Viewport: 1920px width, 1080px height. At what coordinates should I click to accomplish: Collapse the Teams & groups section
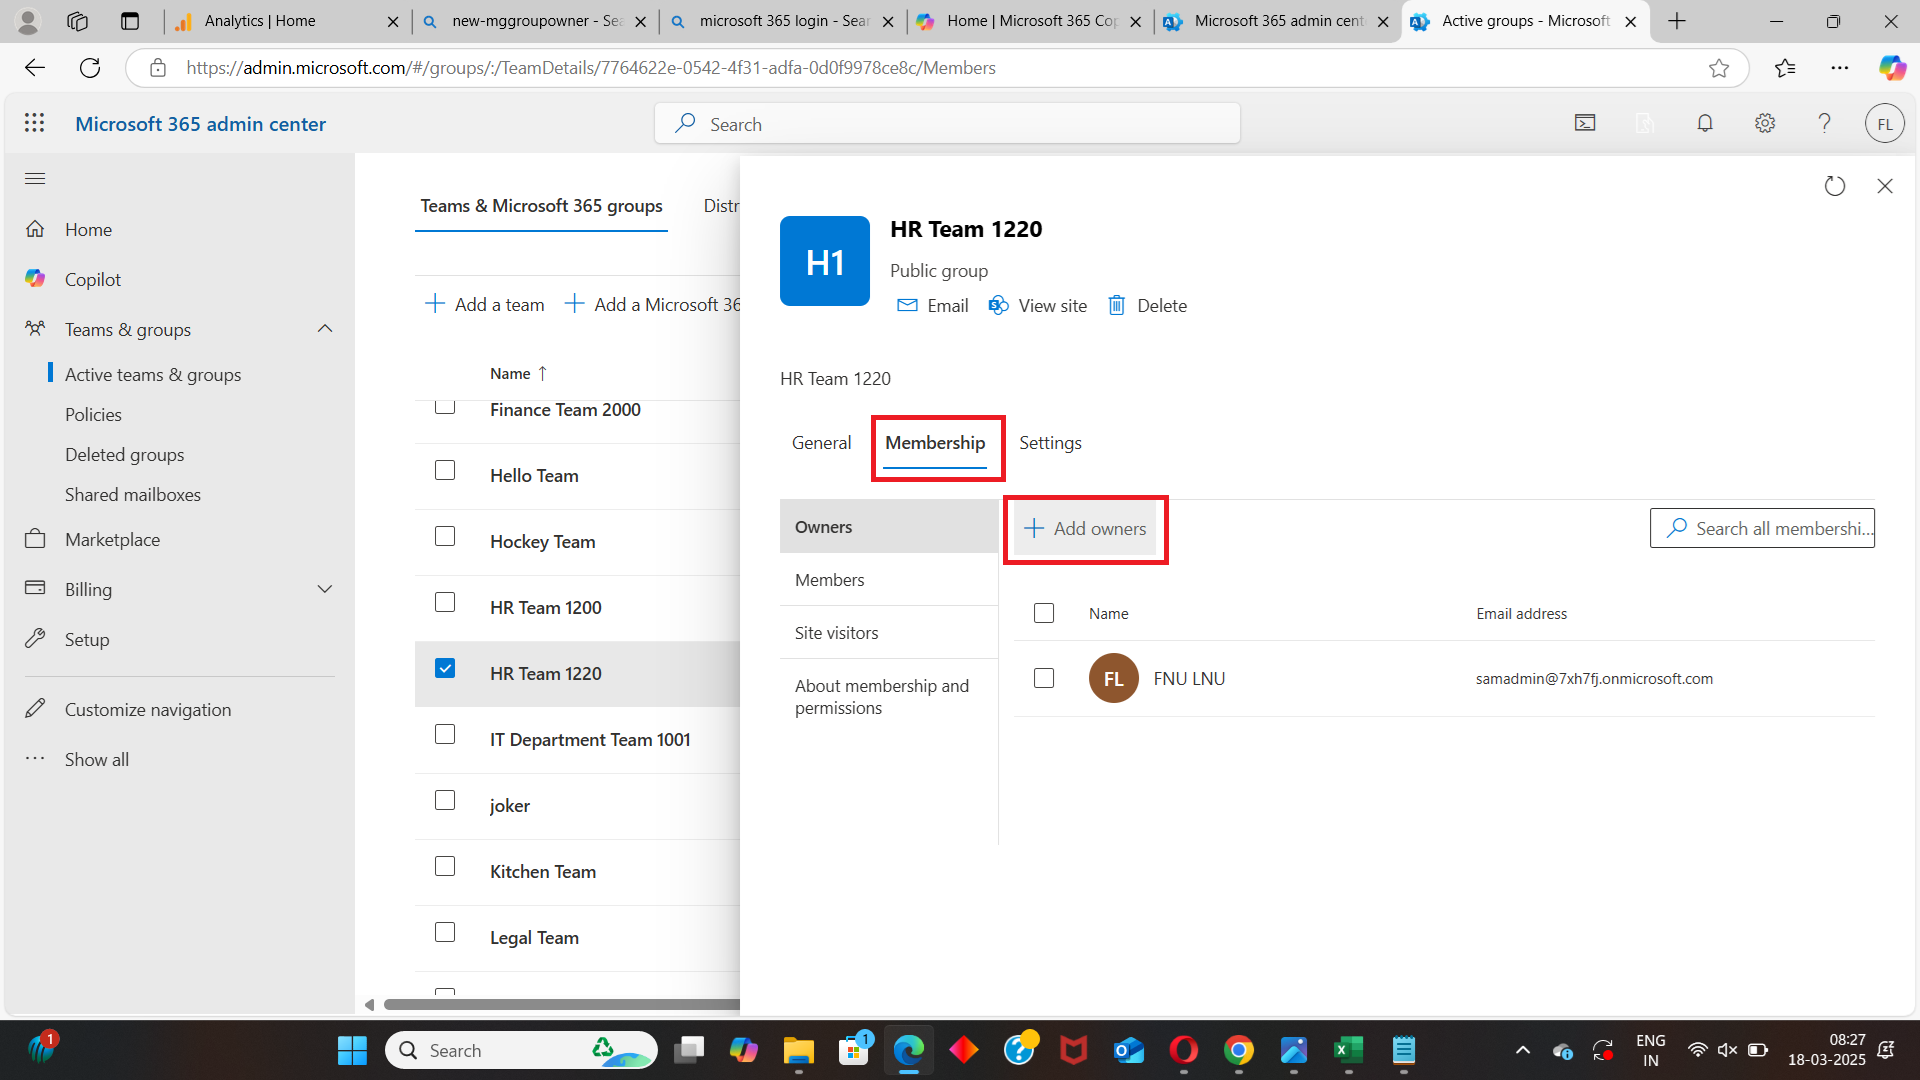point(325,329)
